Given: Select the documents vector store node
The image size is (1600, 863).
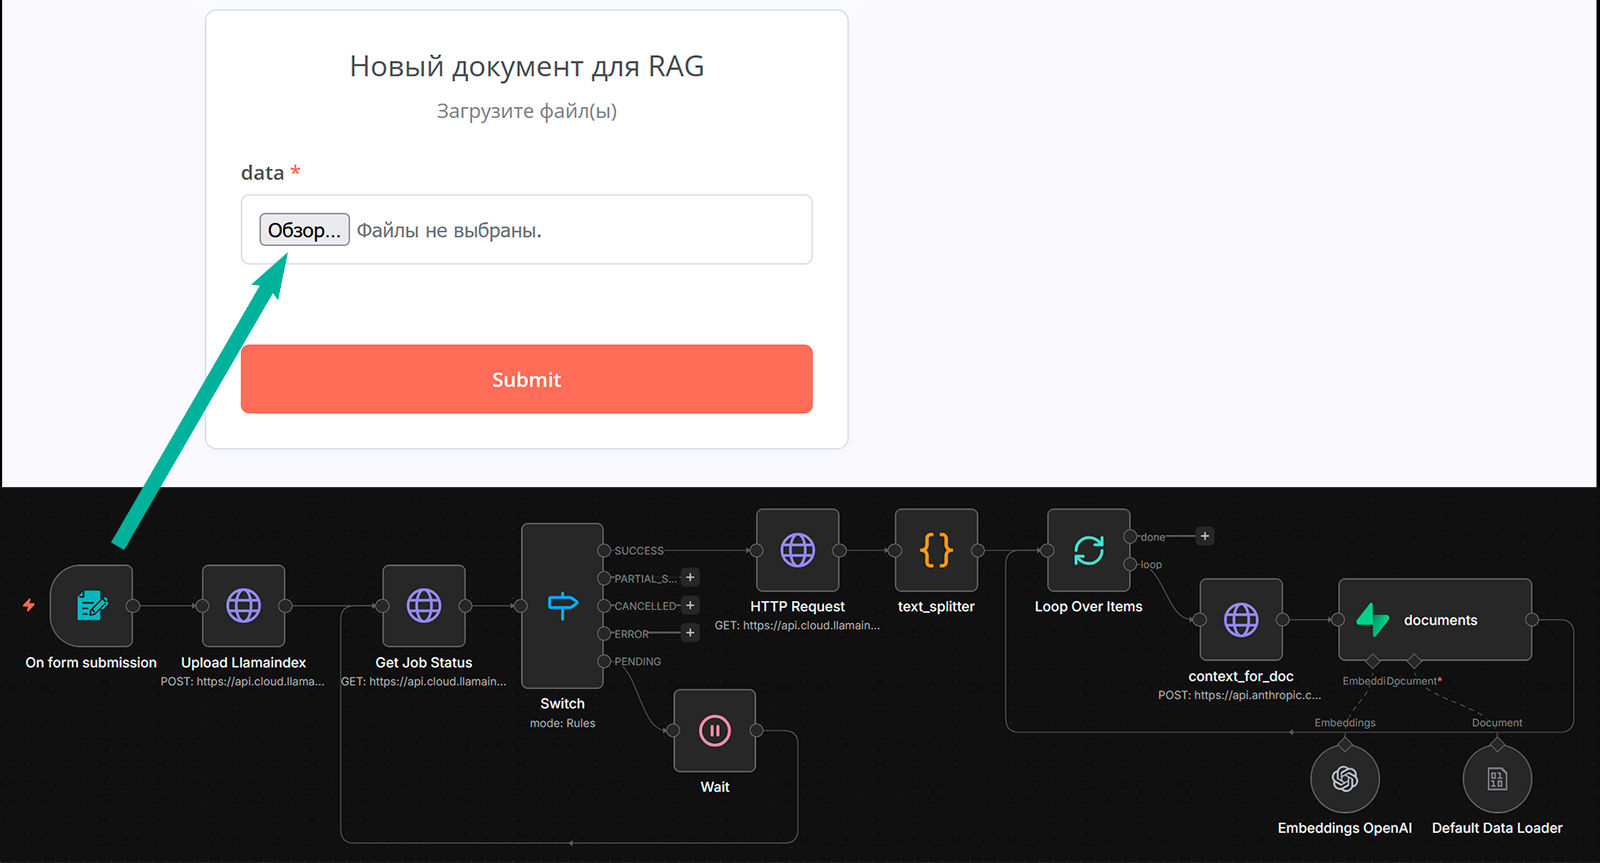Looking at the screenshot, I should (x=1435, y=620).
